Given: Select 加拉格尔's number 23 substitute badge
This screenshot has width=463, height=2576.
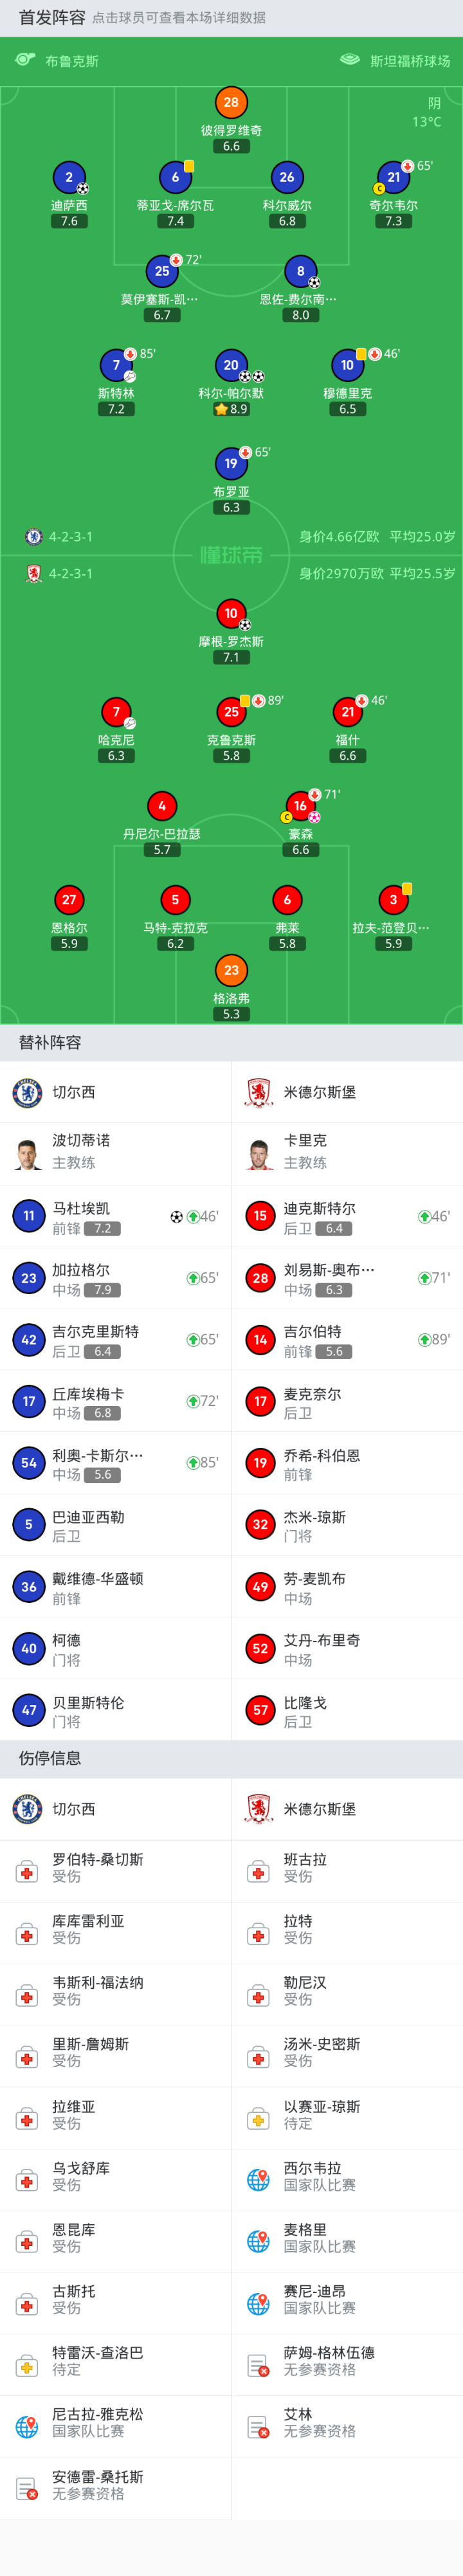Looking at the screenshot, I should point(28,1278).
